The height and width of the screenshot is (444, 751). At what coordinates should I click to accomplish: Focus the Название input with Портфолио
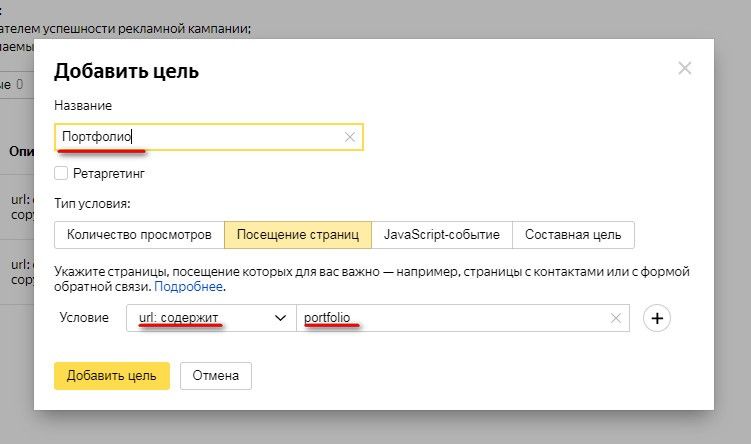click(x=200, y=137)
